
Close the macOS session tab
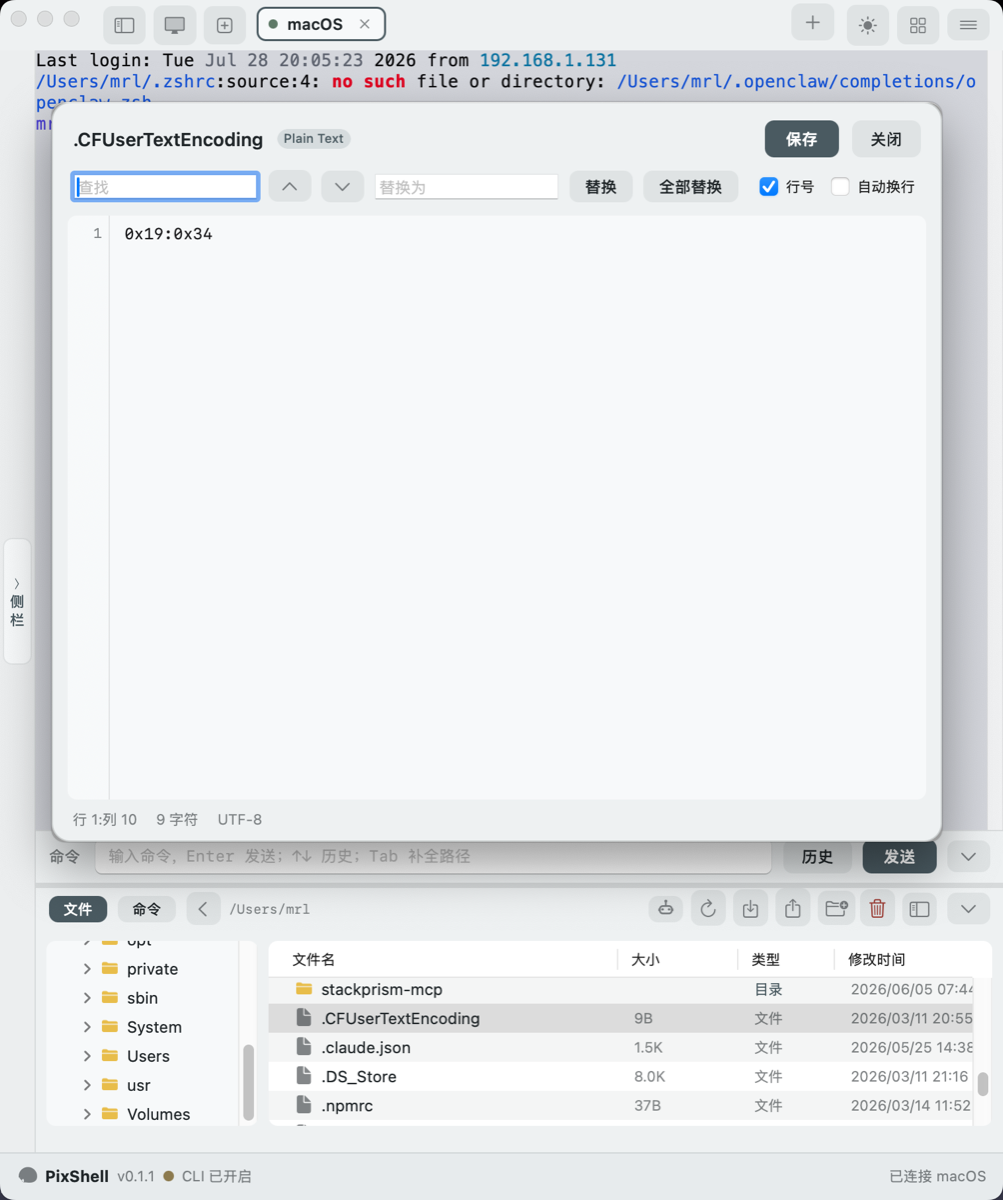click(x=365, y=24)
